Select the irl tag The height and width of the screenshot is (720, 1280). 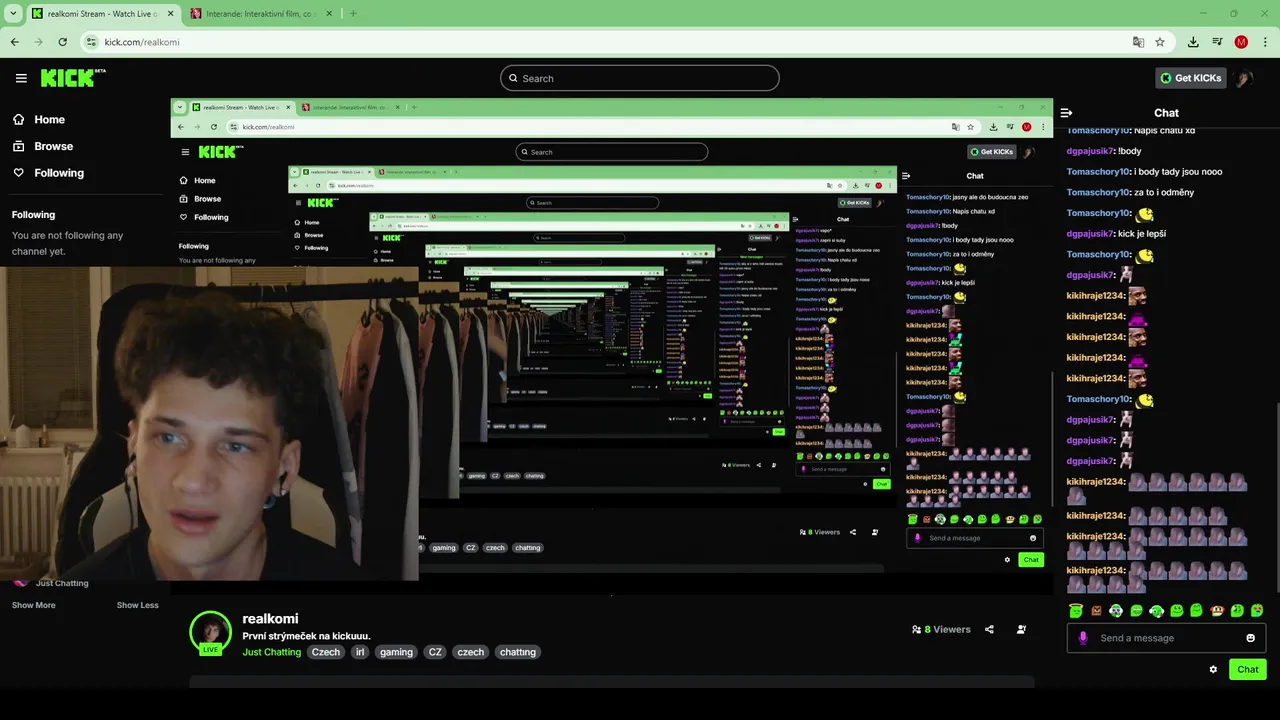tap(360, 652)
